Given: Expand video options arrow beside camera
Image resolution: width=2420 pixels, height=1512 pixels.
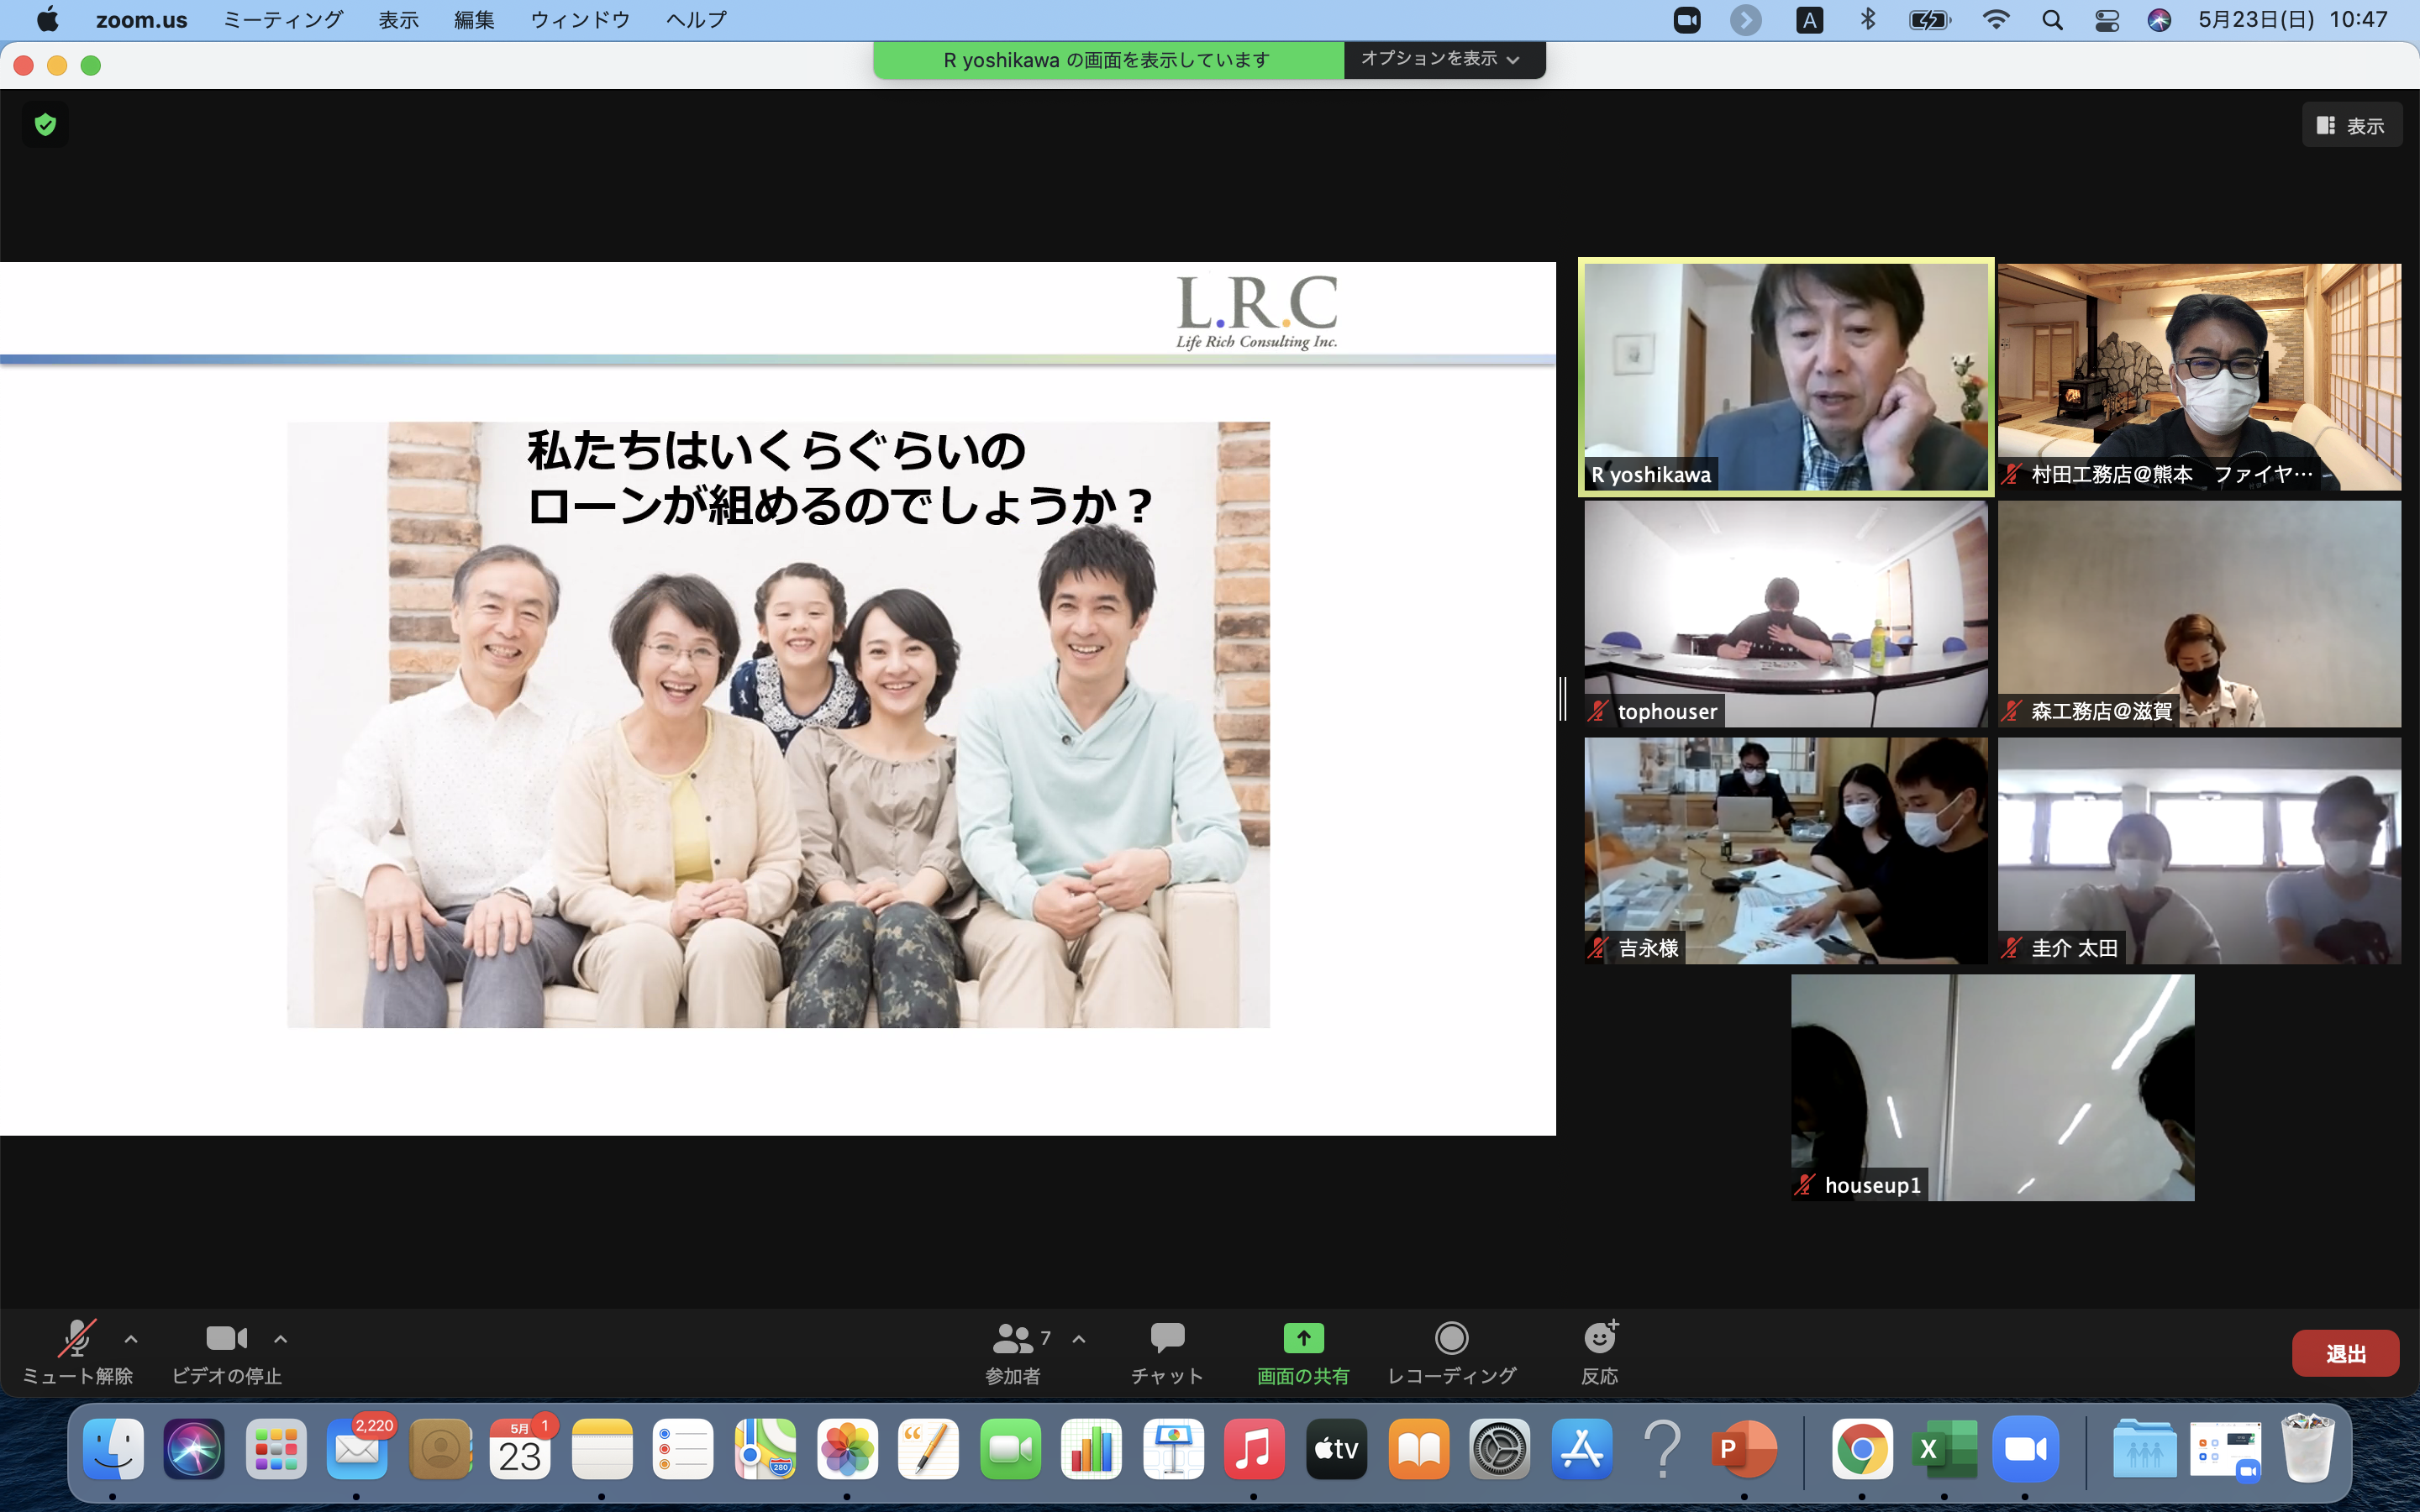Looking at the screenshot, I should [x=281, y=1339].
